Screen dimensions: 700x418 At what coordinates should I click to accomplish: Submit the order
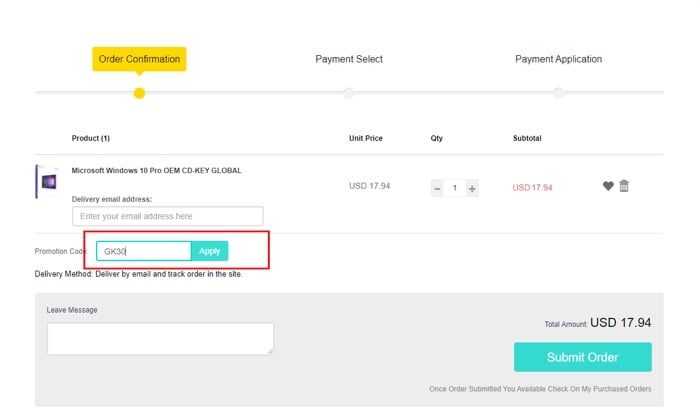583,357
